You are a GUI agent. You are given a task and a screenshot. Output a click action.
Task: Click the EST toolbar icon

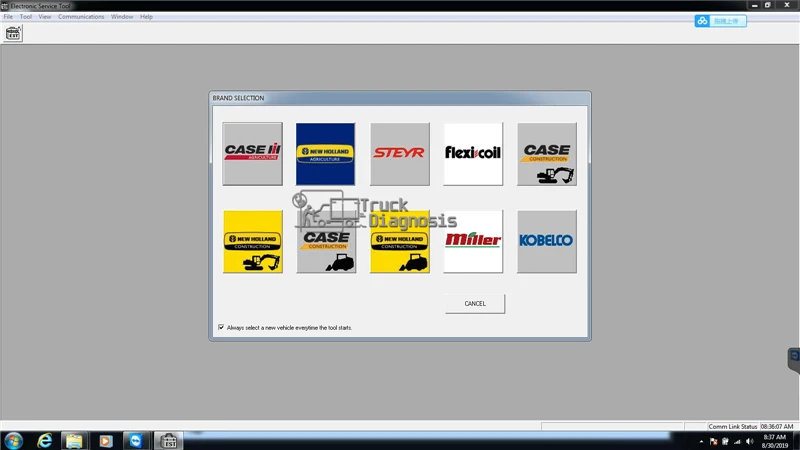13,34
